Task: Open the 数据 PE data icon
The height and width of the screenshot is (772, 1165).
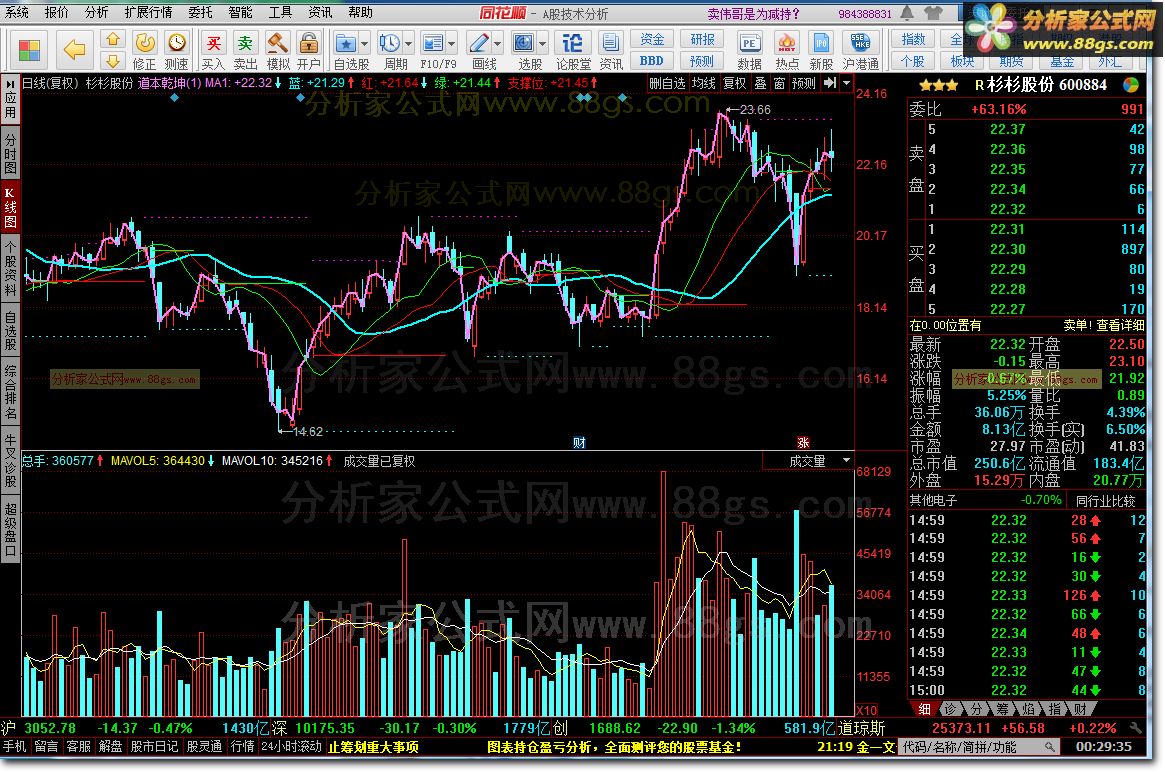Action: (x=749, y=43)
